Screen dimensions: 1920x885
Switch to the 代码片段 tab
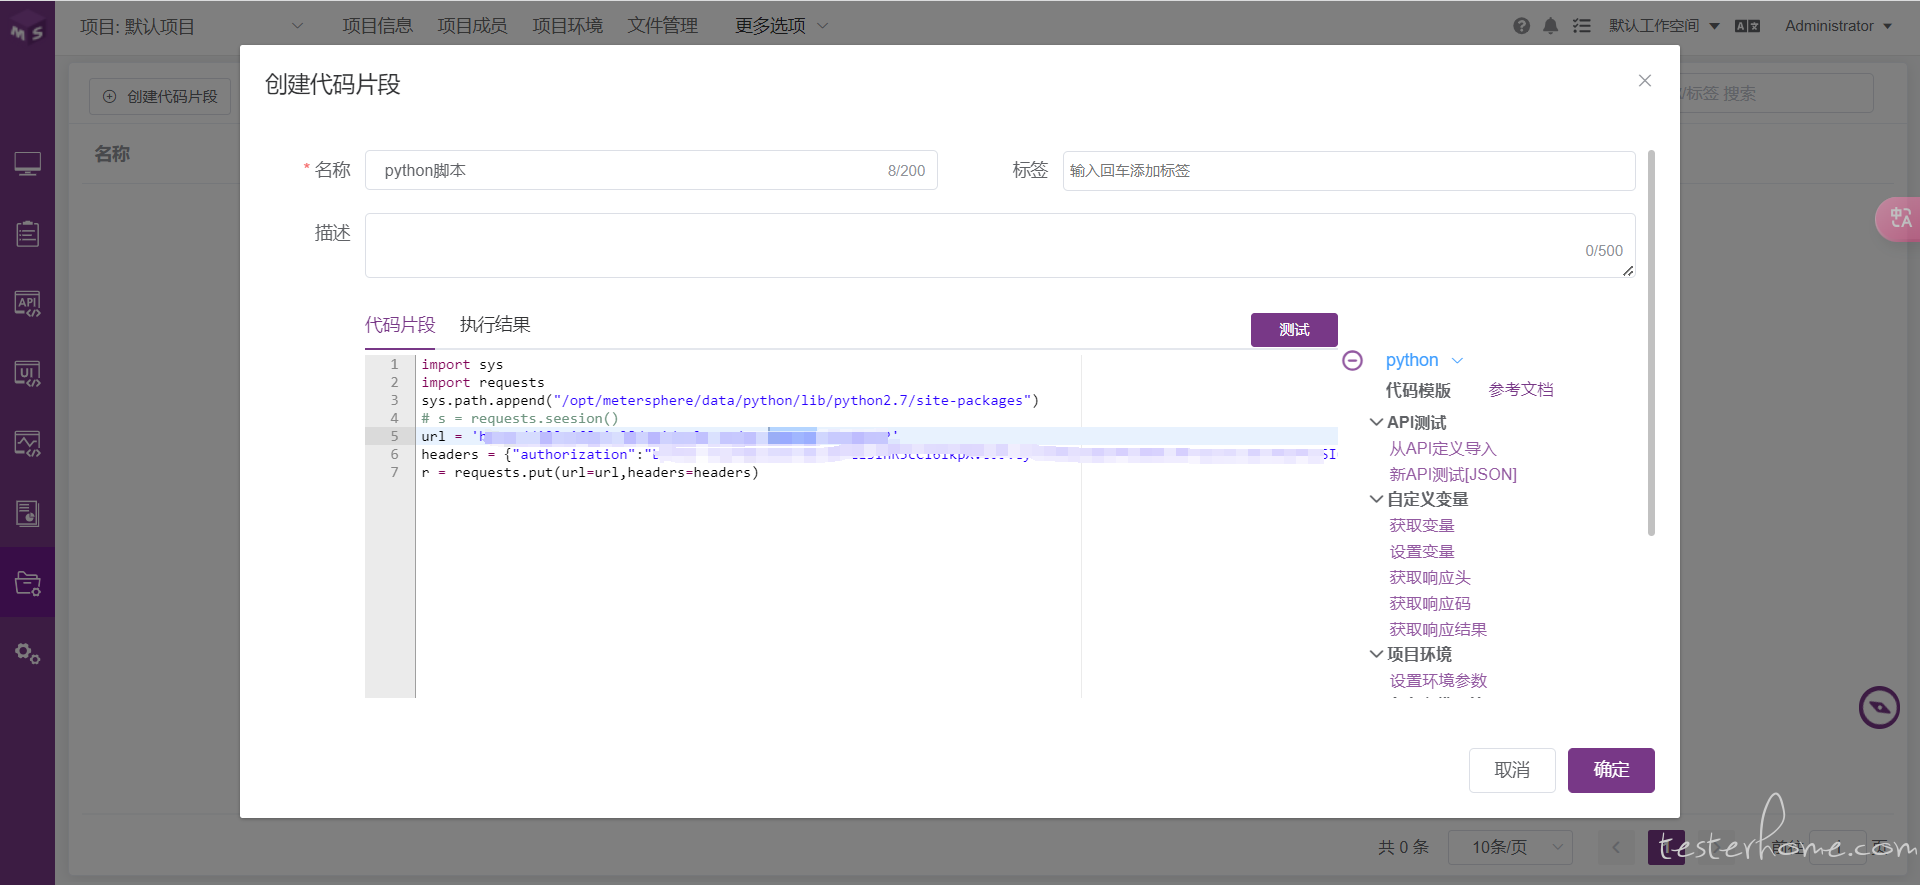pos(400,325)
